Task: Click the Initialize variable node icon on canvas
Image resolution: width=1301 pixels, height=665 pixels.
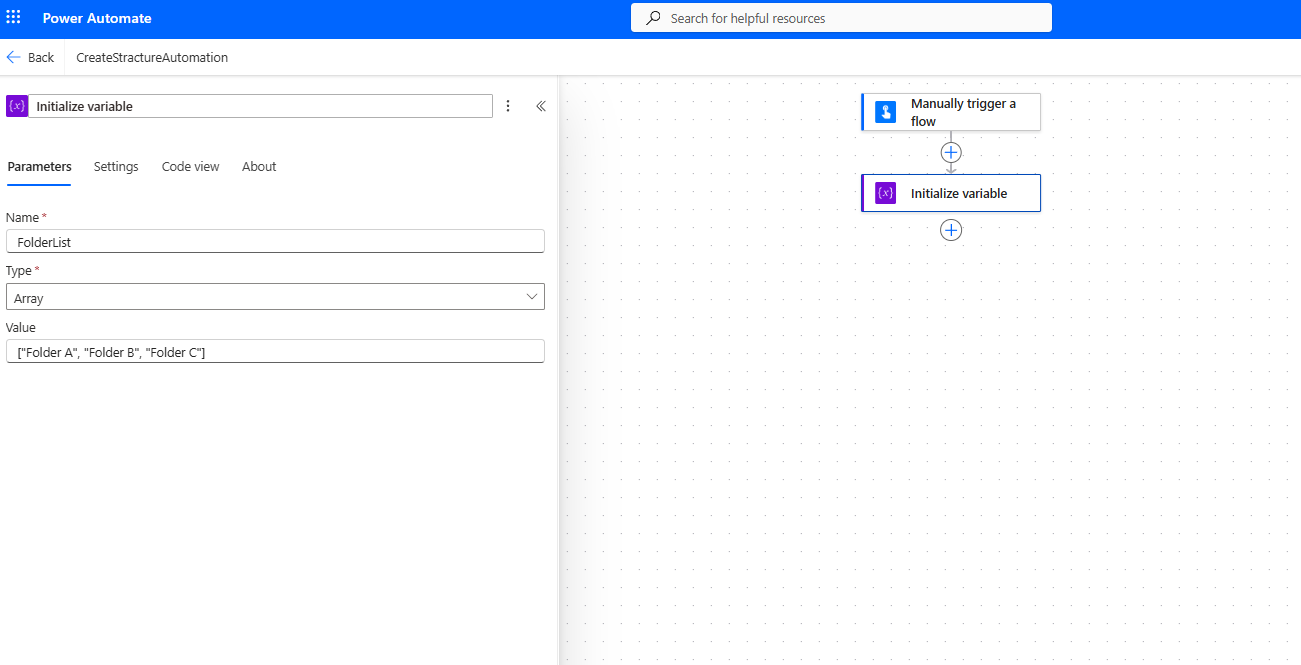Action: point(885,193)
